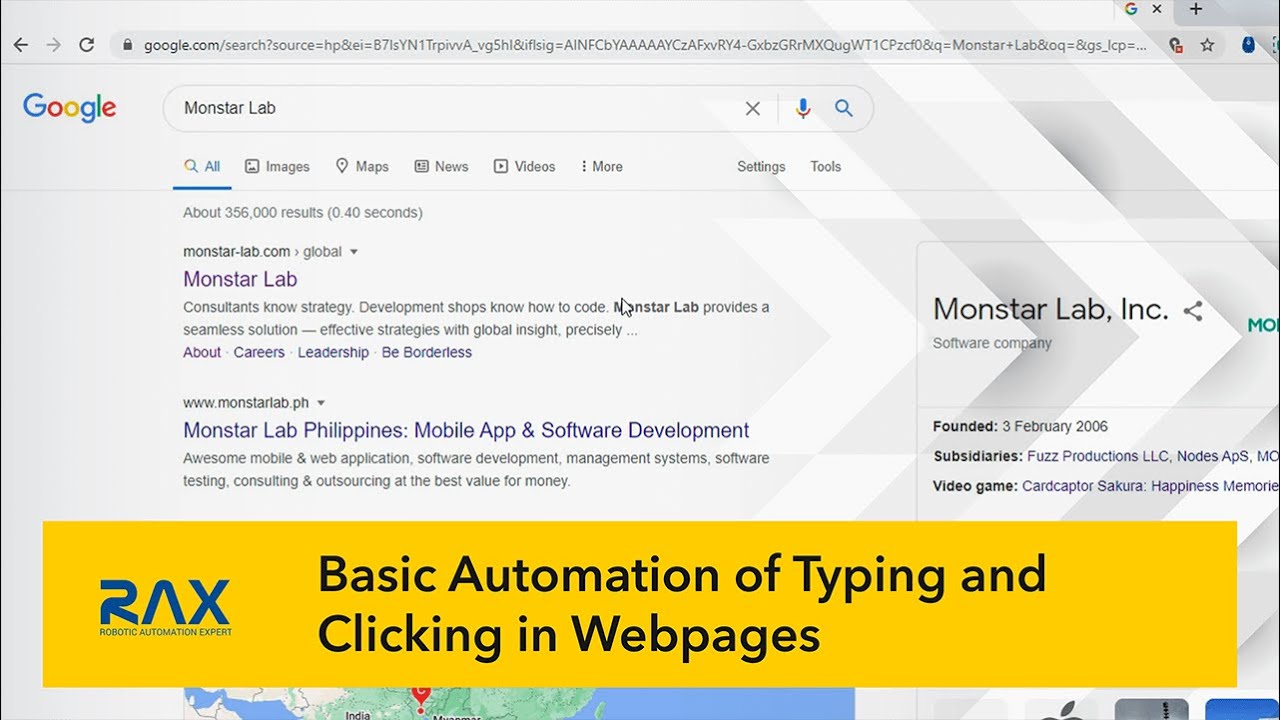Open search Tools
This screenshot has height=720, width=1280.
(x=825, y=167)
